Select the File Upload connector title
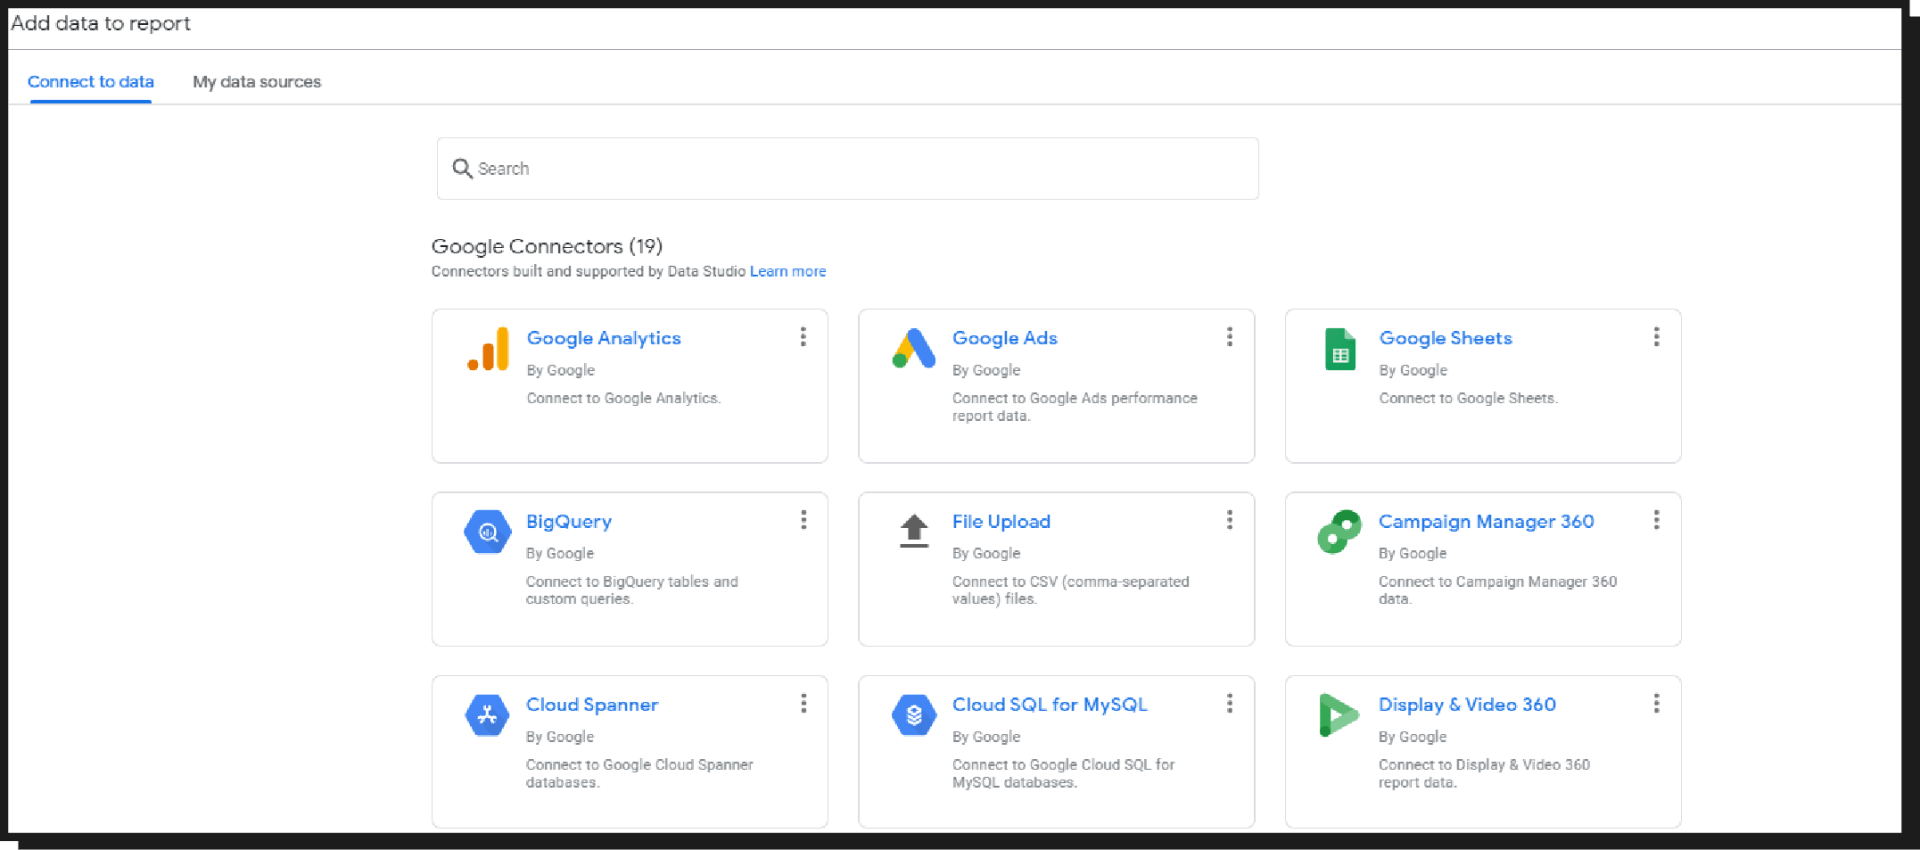This screenshot has width=1920, height=850. click(x=1001, y=521)
